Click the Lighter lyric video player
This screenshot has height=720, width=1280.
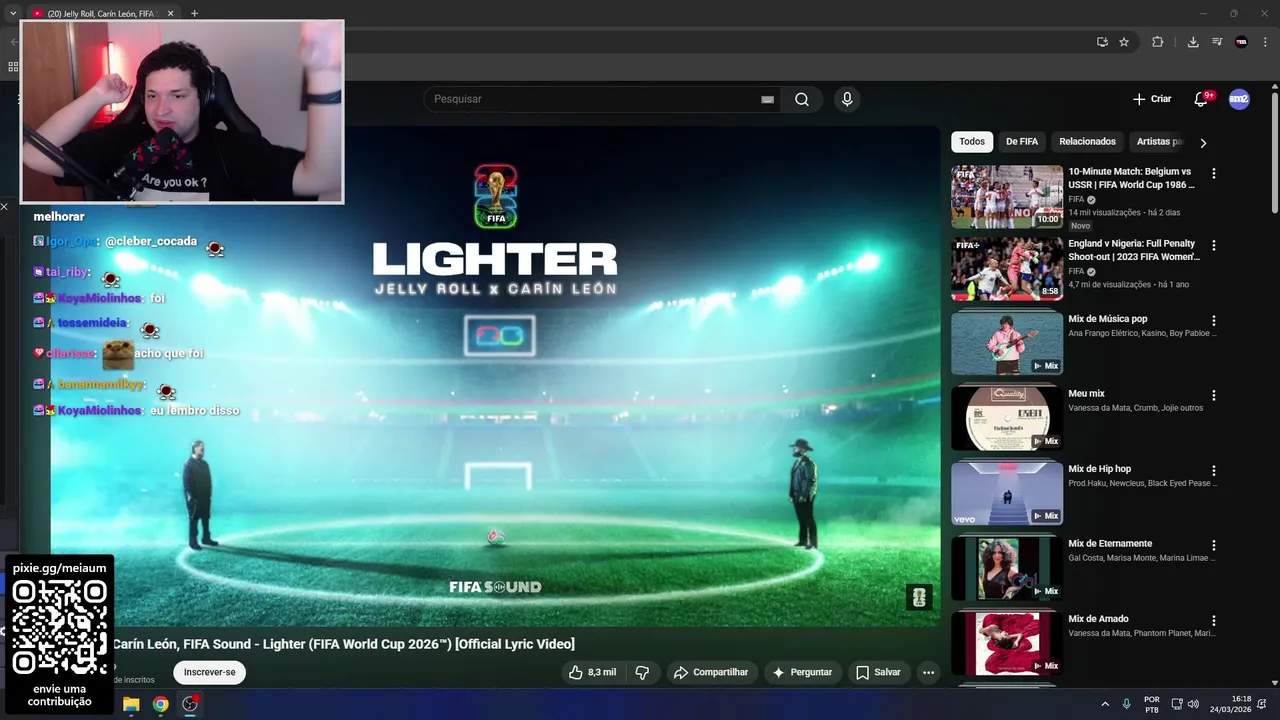click(495, 376)
